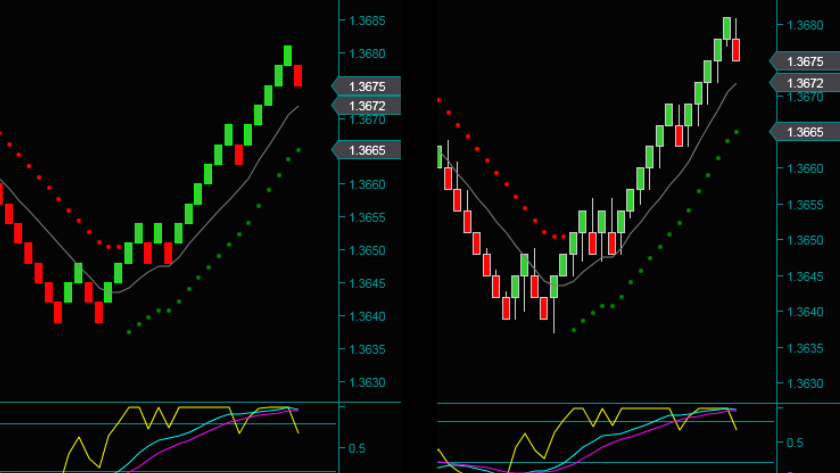The image size is (840, 473).
Task: Click the topmost green candle on right chart
Action: (727, 28)
